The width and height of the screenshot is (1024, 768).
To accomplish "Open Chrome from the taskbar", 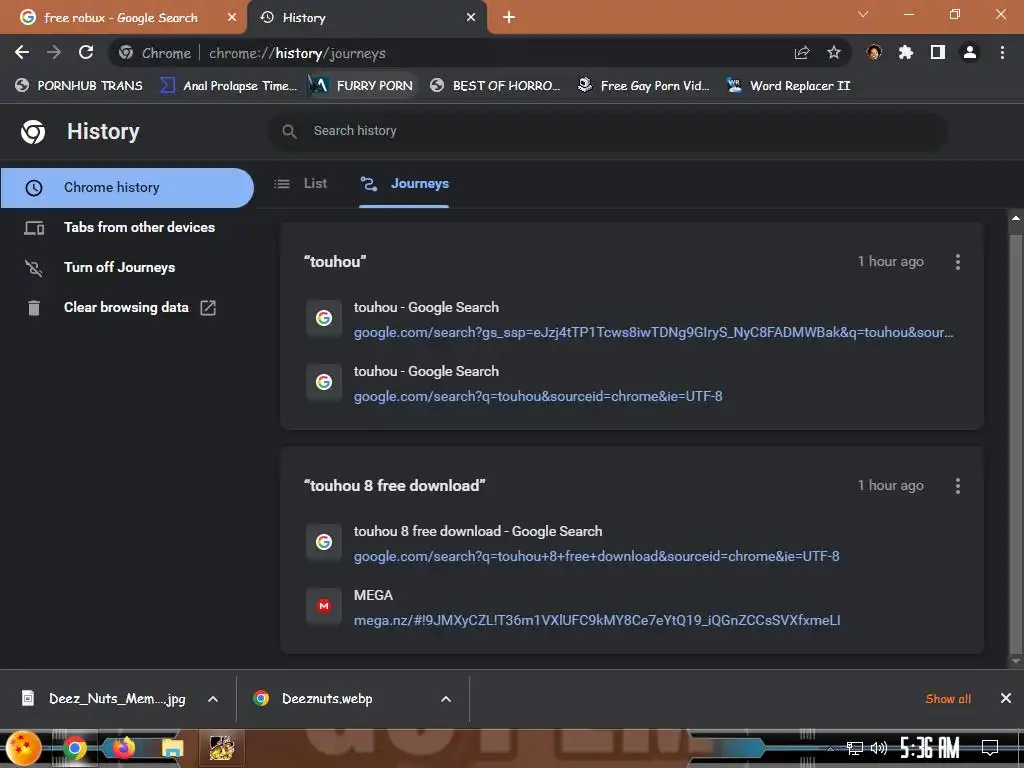I will [x=74, y=748].
